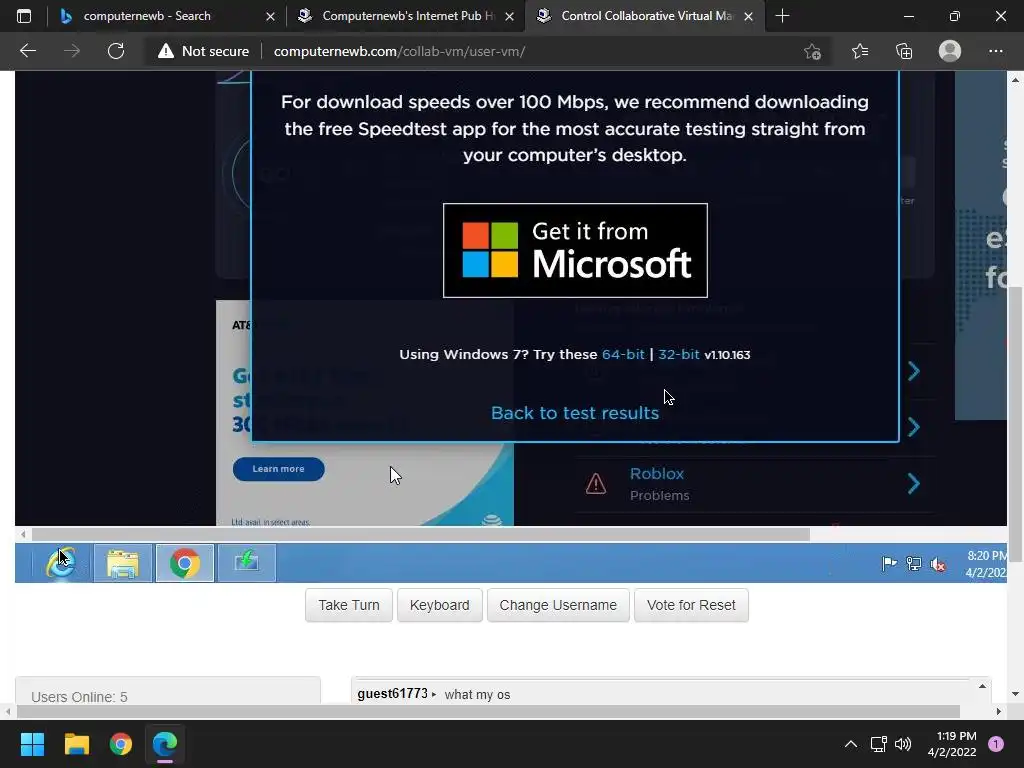The width and height of the screenshot is (1024, 768).
Task: Click the Change Username button
Action: (558, 605)
